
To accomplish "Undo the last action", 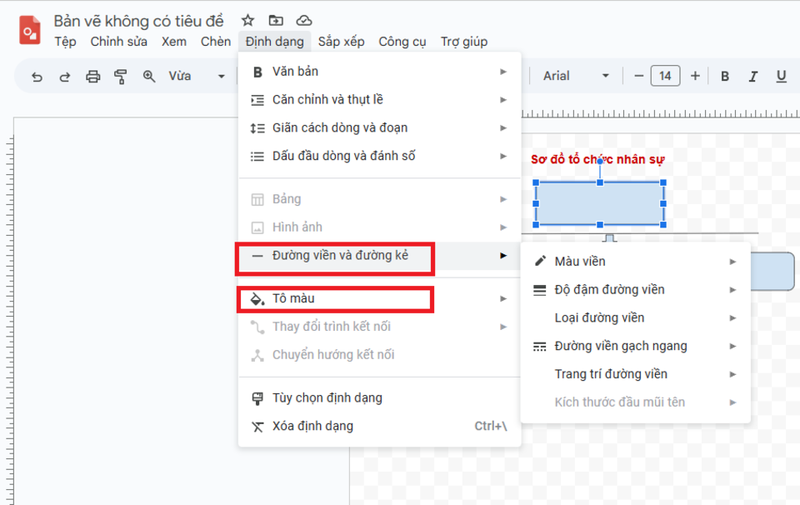I will 37,77.
